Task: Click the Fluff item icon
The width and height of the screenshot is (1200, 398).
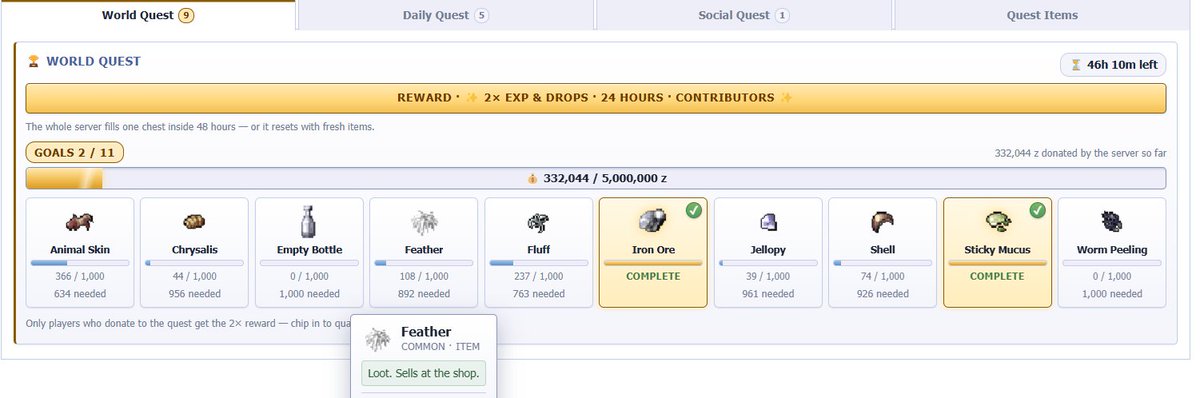Action: click(x=539, y=221)
